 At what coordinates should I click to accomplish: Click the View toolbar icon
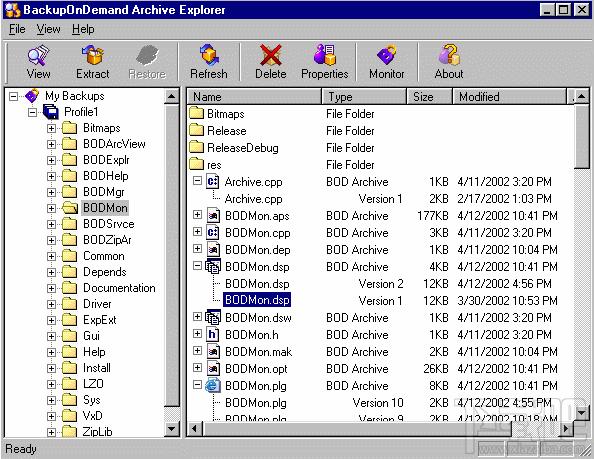38,56
